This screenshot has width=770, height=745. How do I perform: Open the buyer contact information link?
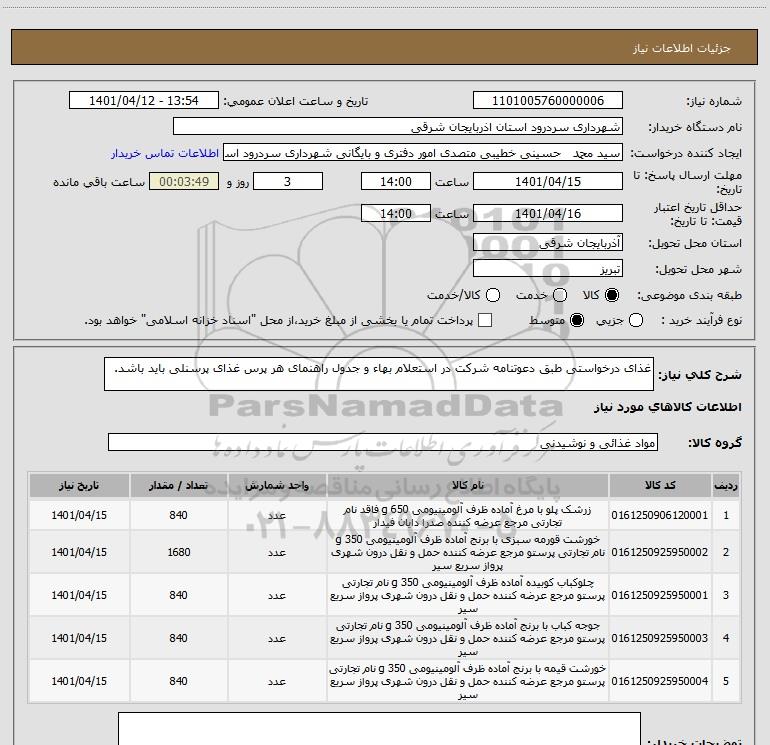click(x=165, y=153)
